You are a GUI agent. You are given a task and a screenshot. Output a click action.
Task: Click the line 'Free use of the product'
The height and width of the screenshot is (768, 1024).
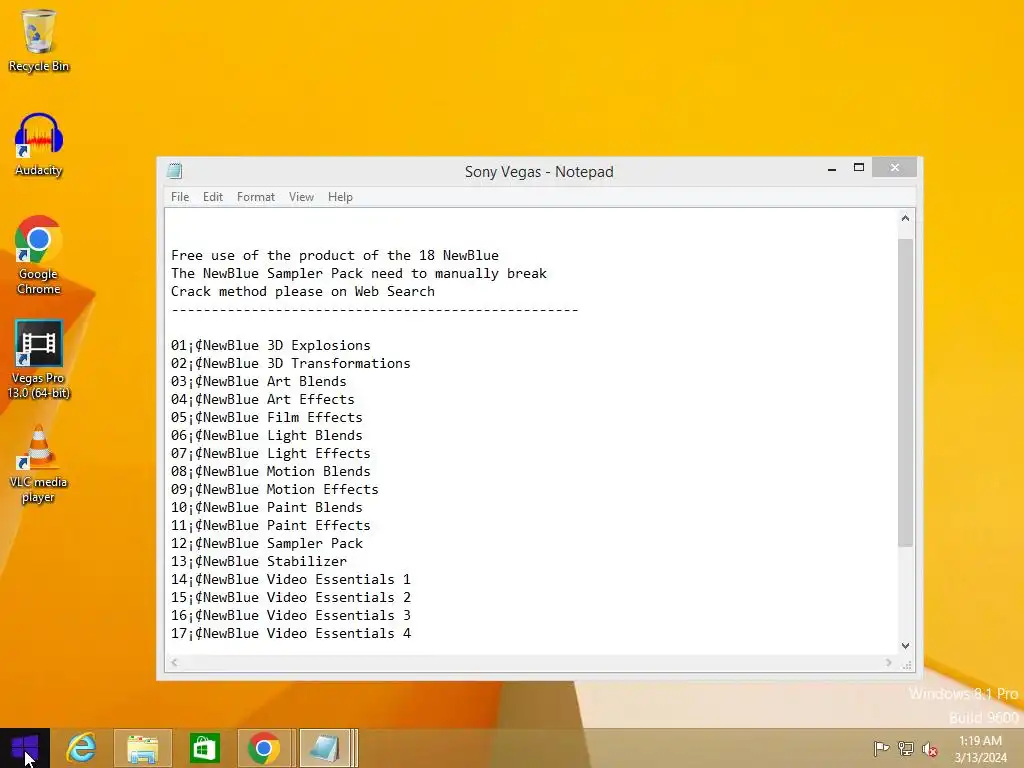[x=334, y=255]
